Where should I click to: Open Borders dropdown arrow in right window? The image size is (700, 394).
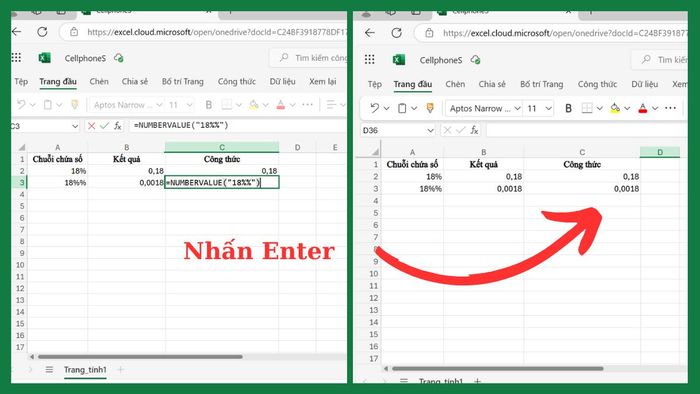[600, 108]
